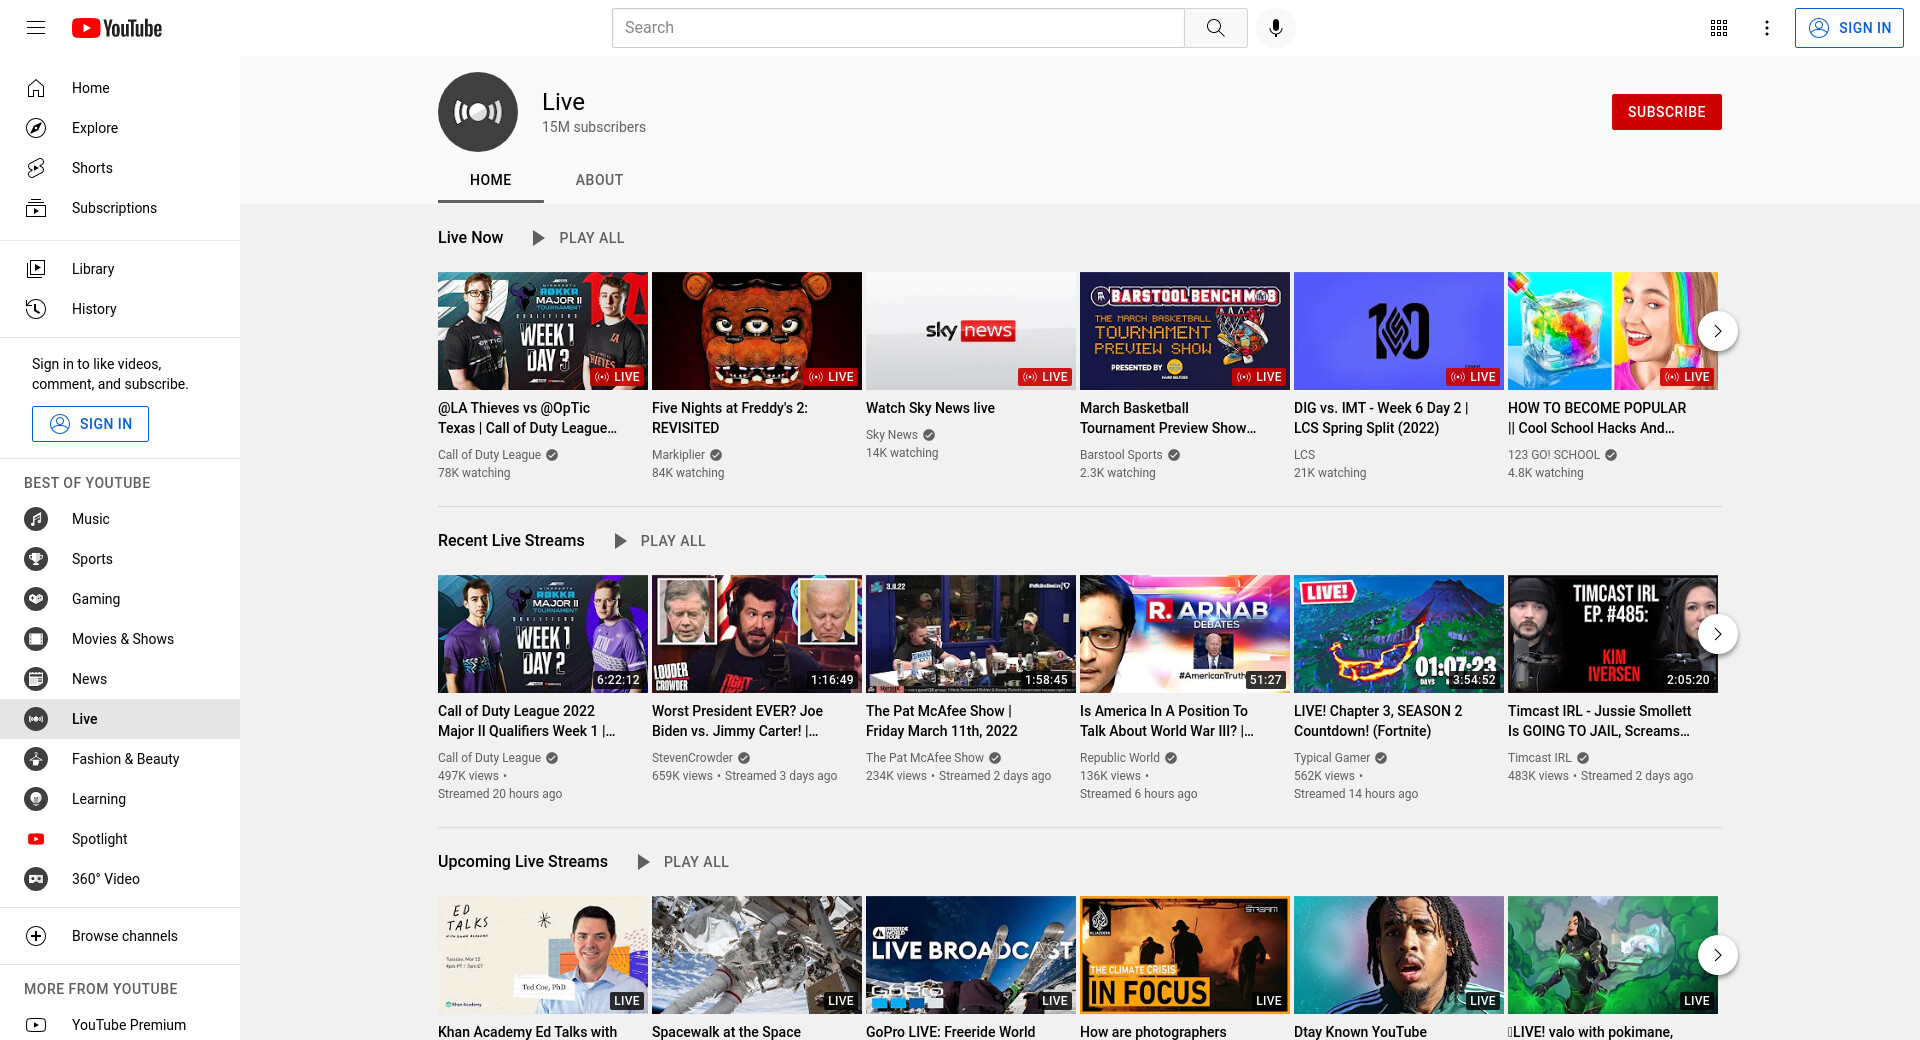Viewport: 1920px width, 1040px height.
Task: Open the three-dot settings menu
Action: coord(1767,28)
